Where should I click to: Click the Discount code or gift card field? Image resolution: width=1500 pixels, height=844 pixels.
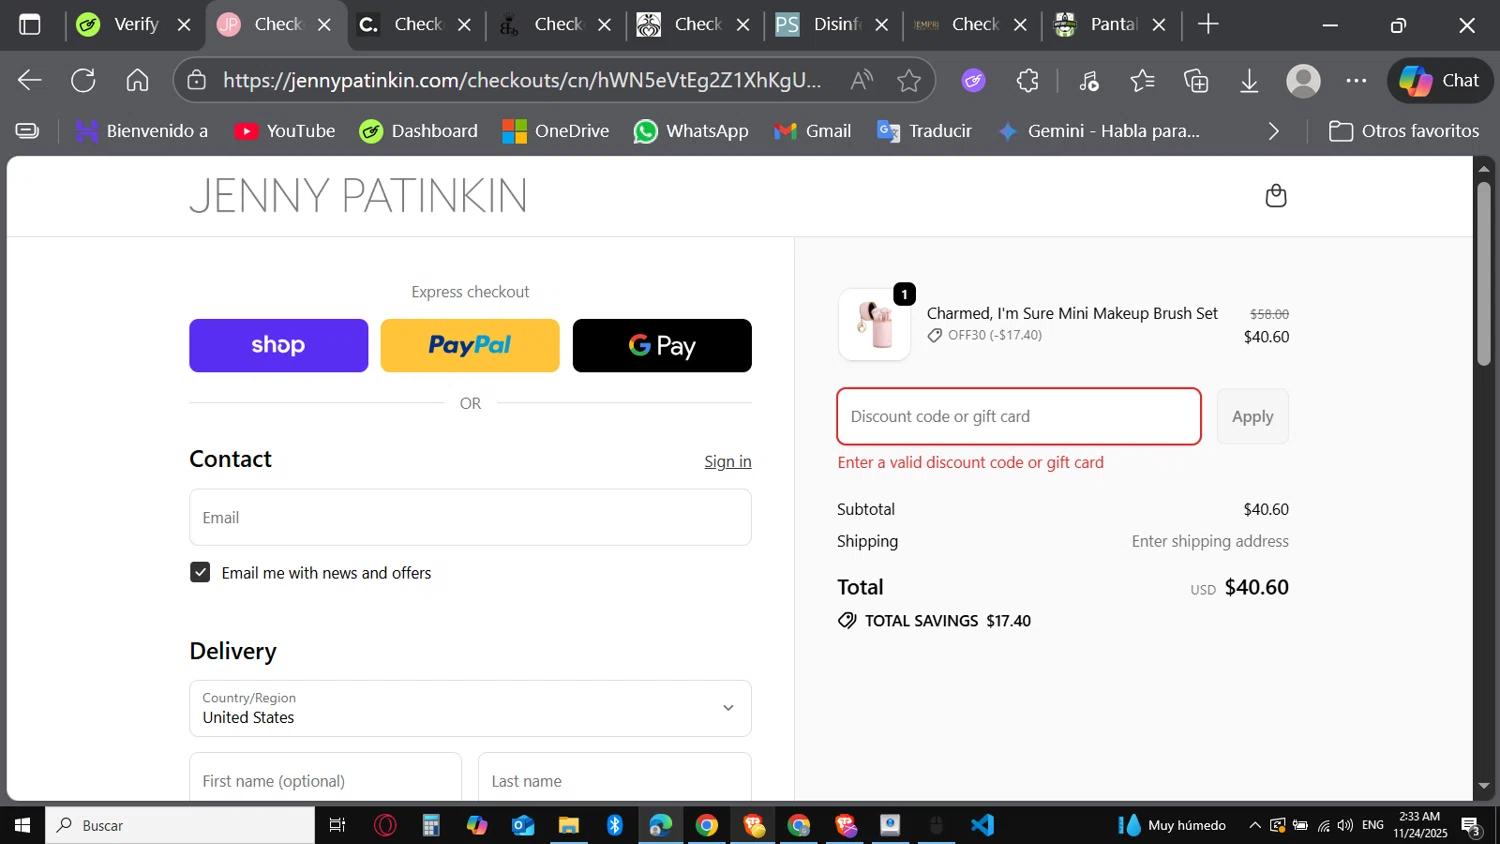(x=1018, y=416)
